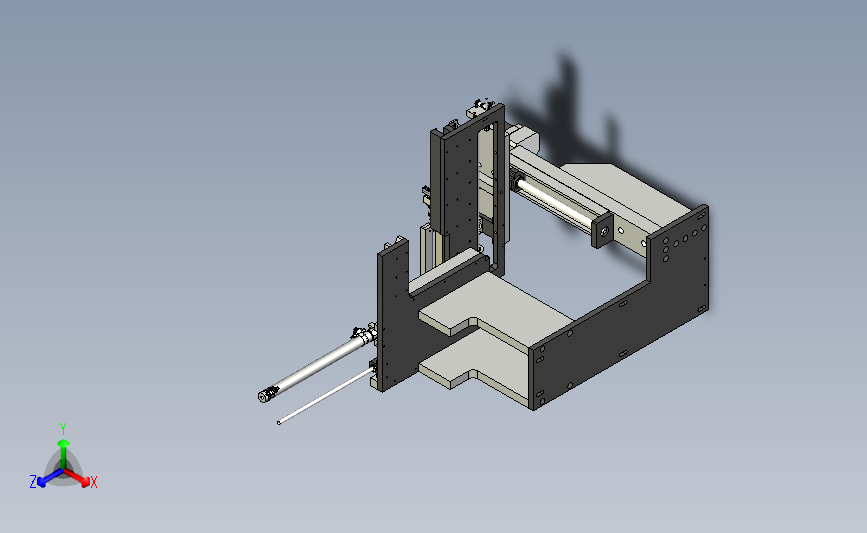This screenshot has height=533, width=867.
Task: Click the "Z" label on the orientation triad
Action: tap(33, 482)
